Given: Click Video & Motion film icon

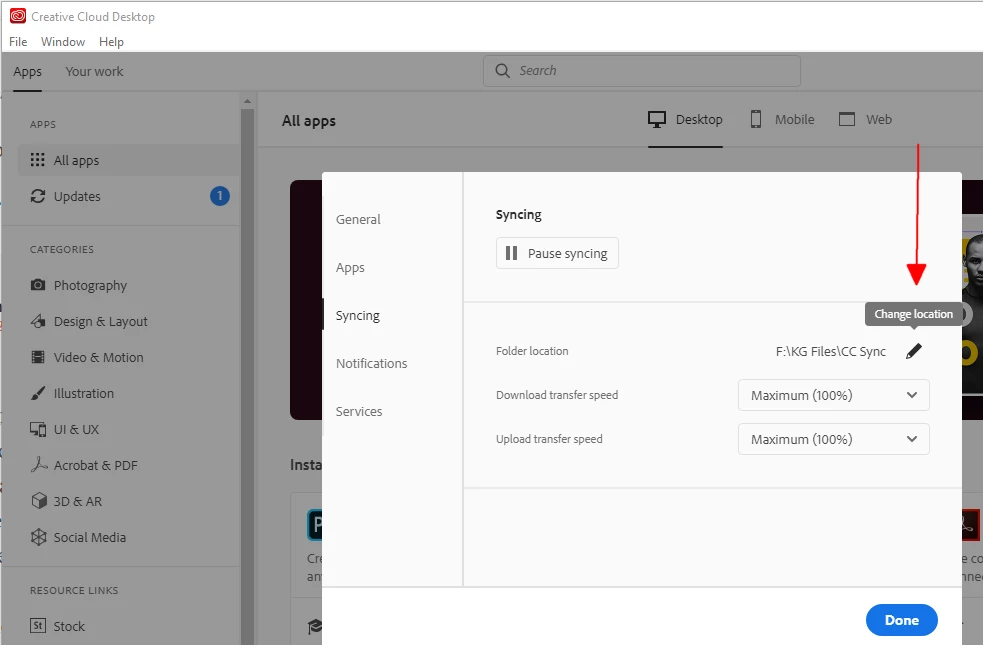Looking at the screenshot, I should (38, 357).
